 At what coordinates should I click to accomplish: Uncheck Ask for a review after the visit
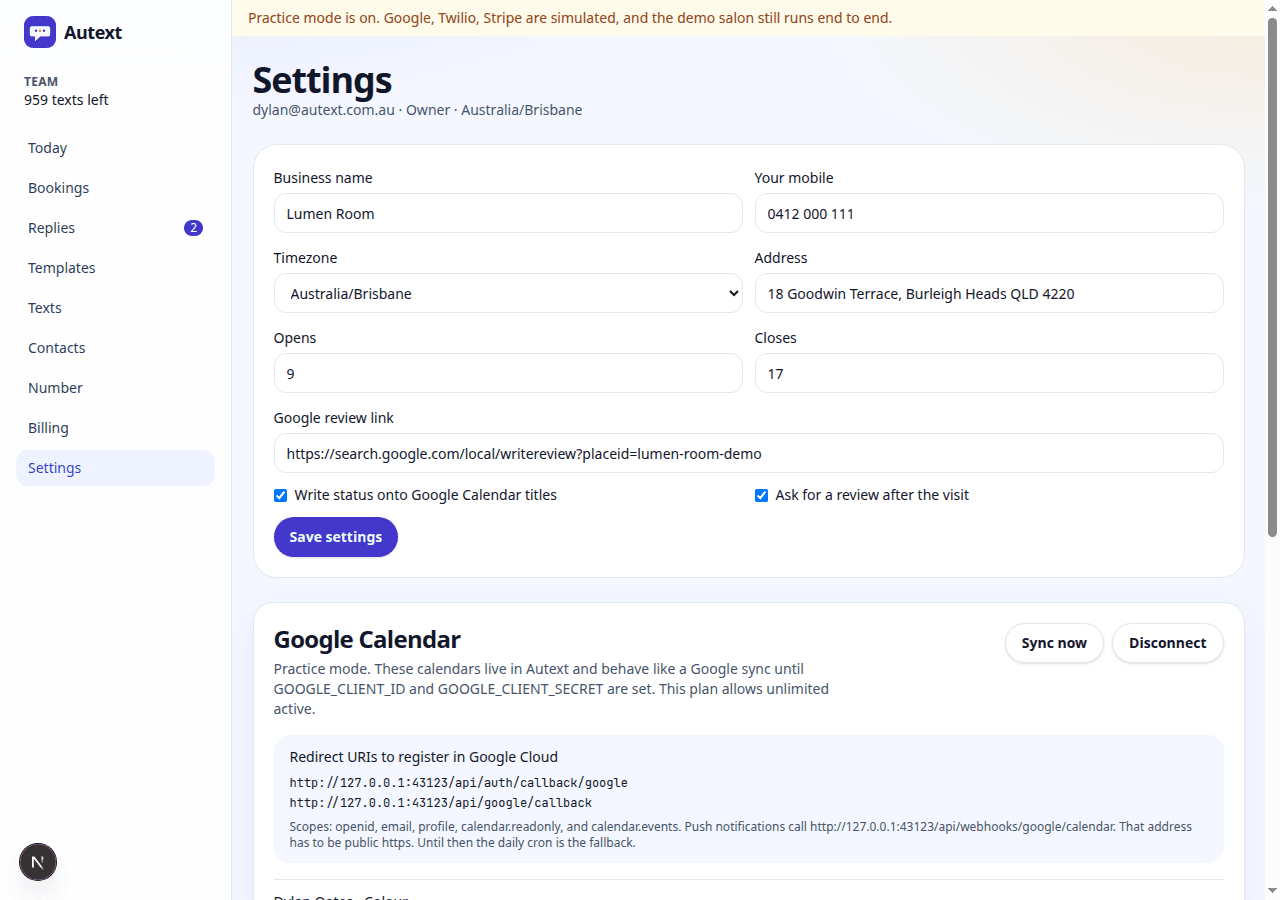[x=762, y=495]
